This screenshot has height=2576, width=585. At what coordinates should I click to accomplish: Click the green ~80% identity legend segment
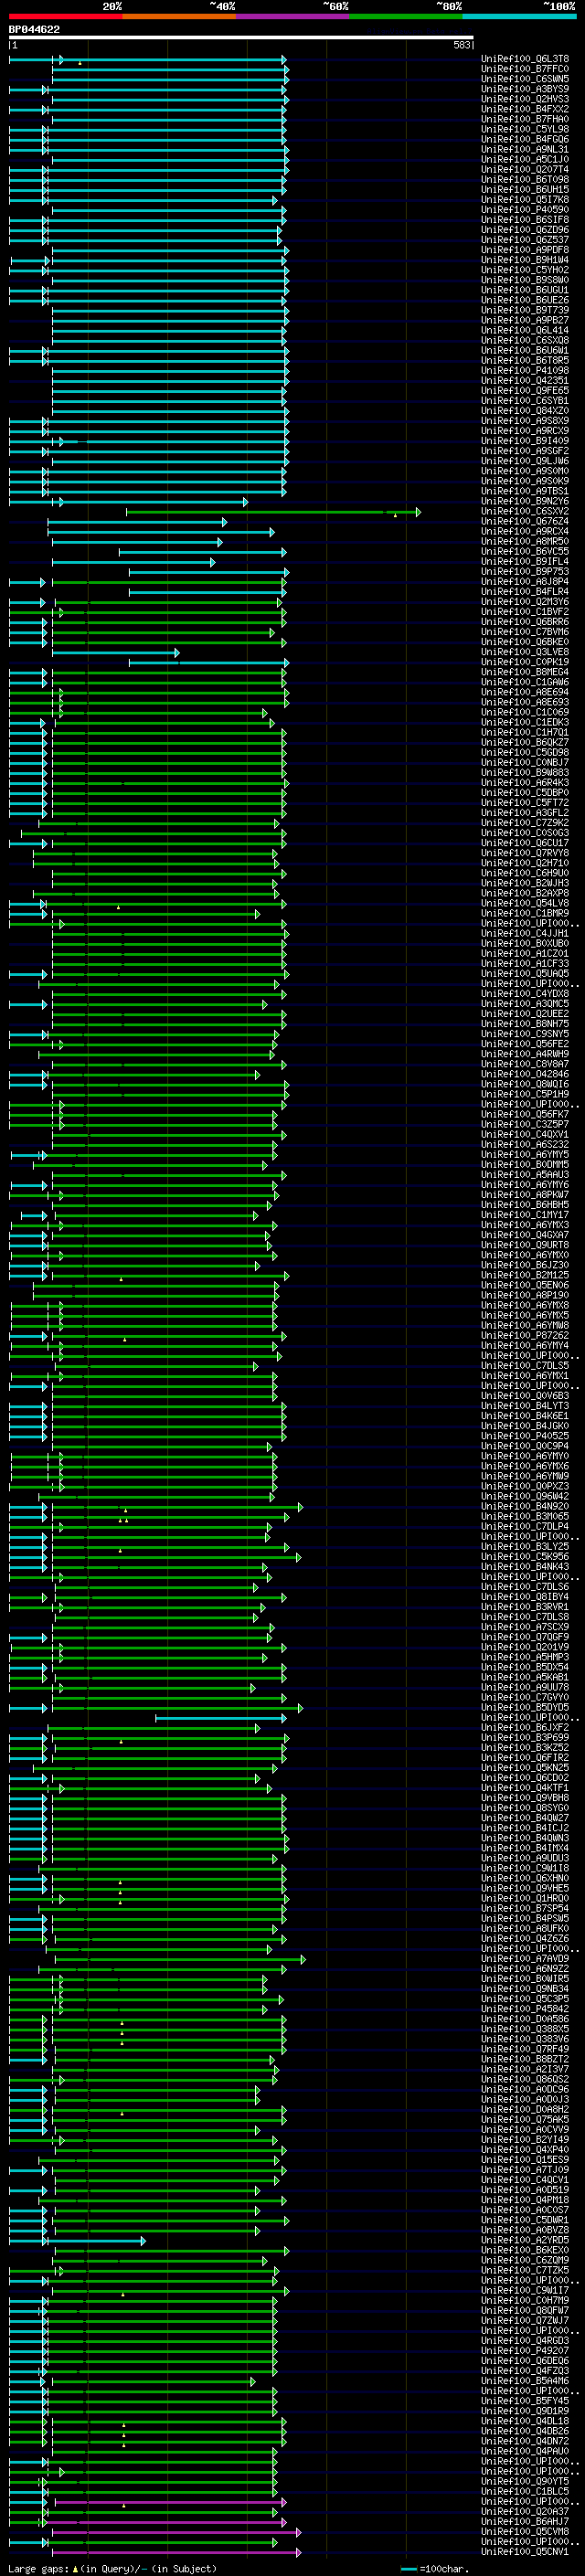coord(406,16)
